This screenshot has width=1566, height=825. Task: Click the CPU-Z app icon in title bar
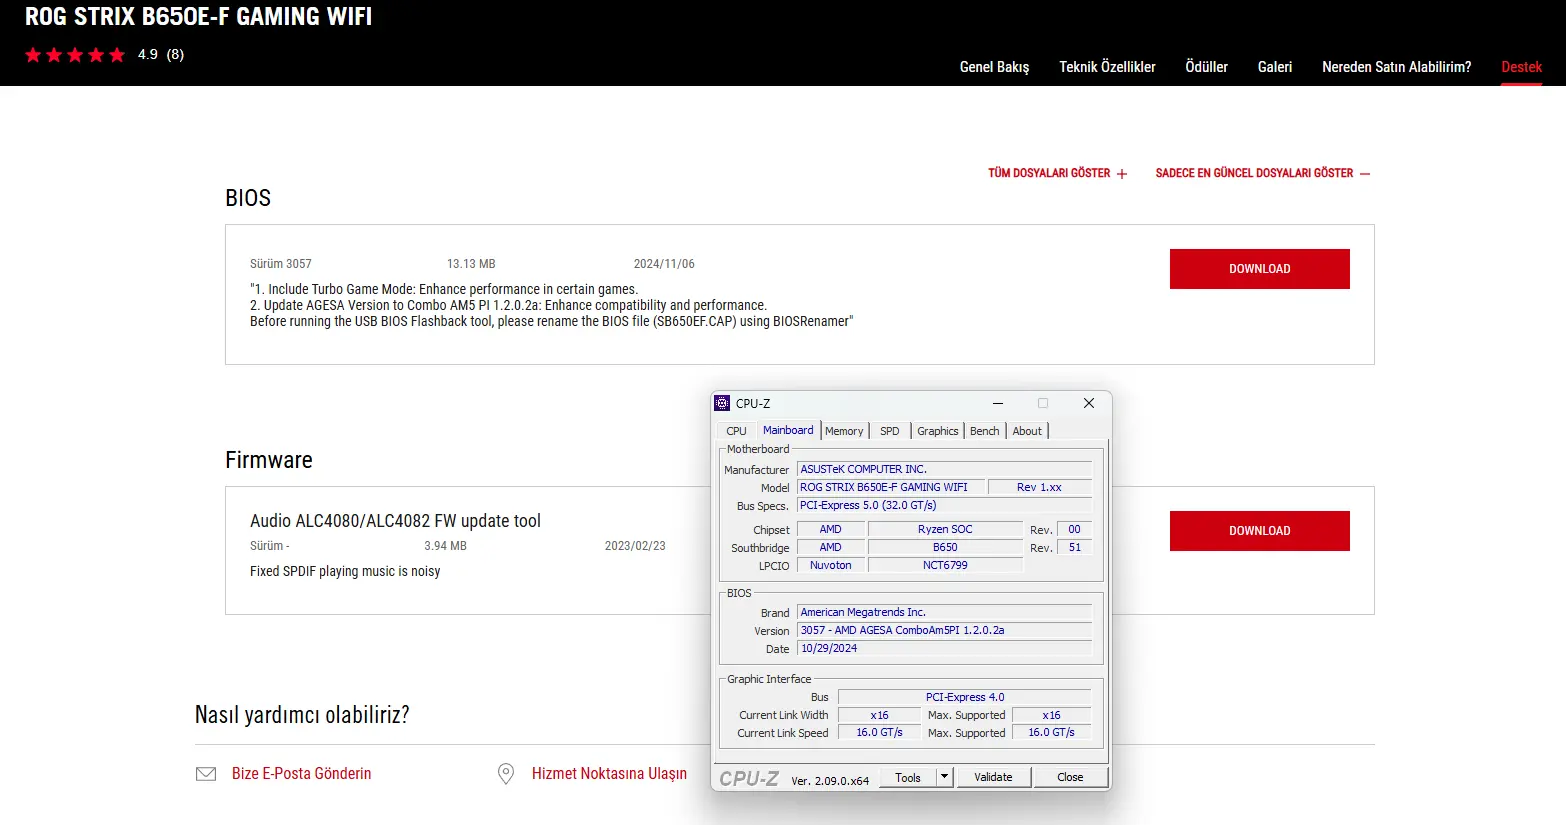(722, 403)
